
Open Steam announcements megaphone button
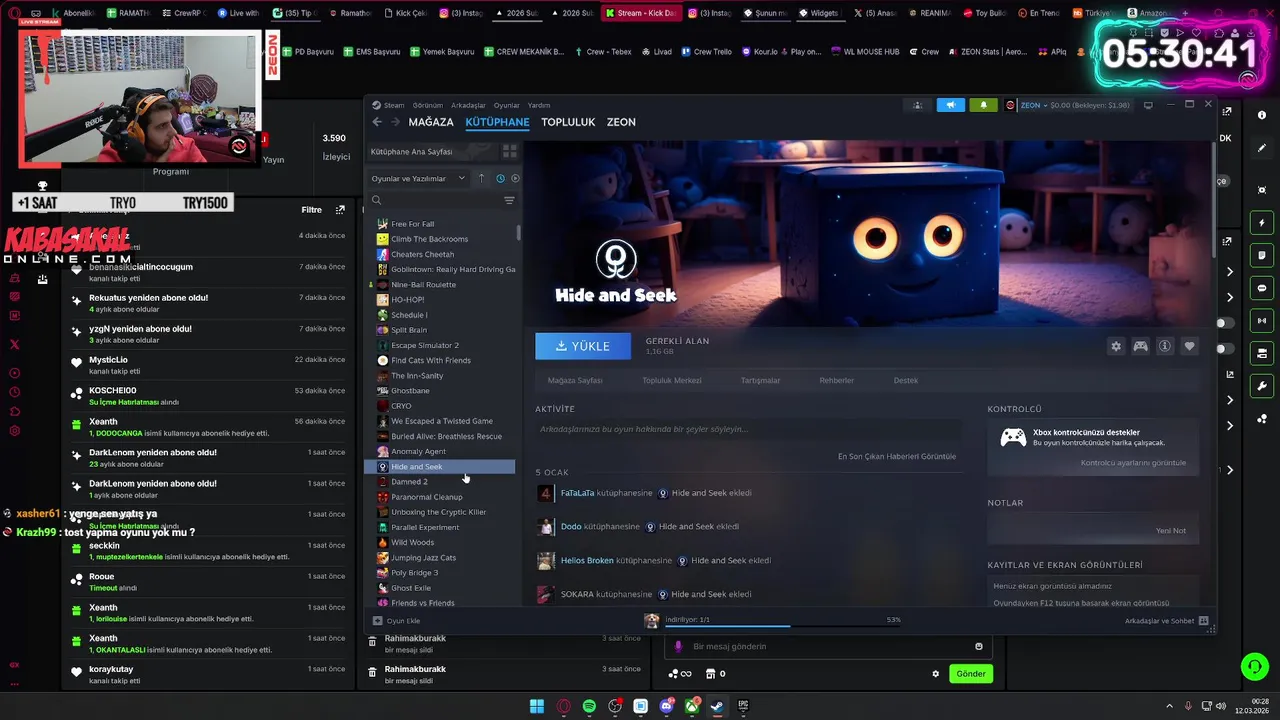coord(951,105)
